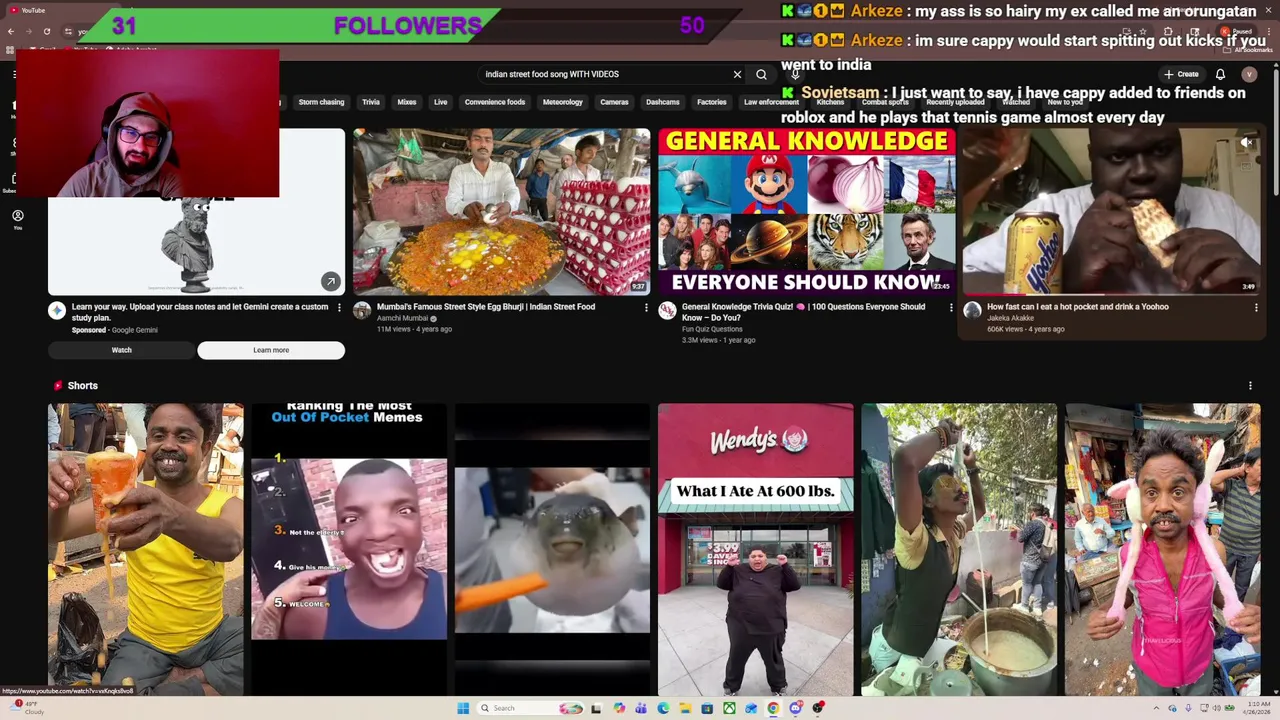This screenshot has width=1280, height=720.
Task: Click the Aamchi Mumbai channel avatar
Action: [362, 311]
